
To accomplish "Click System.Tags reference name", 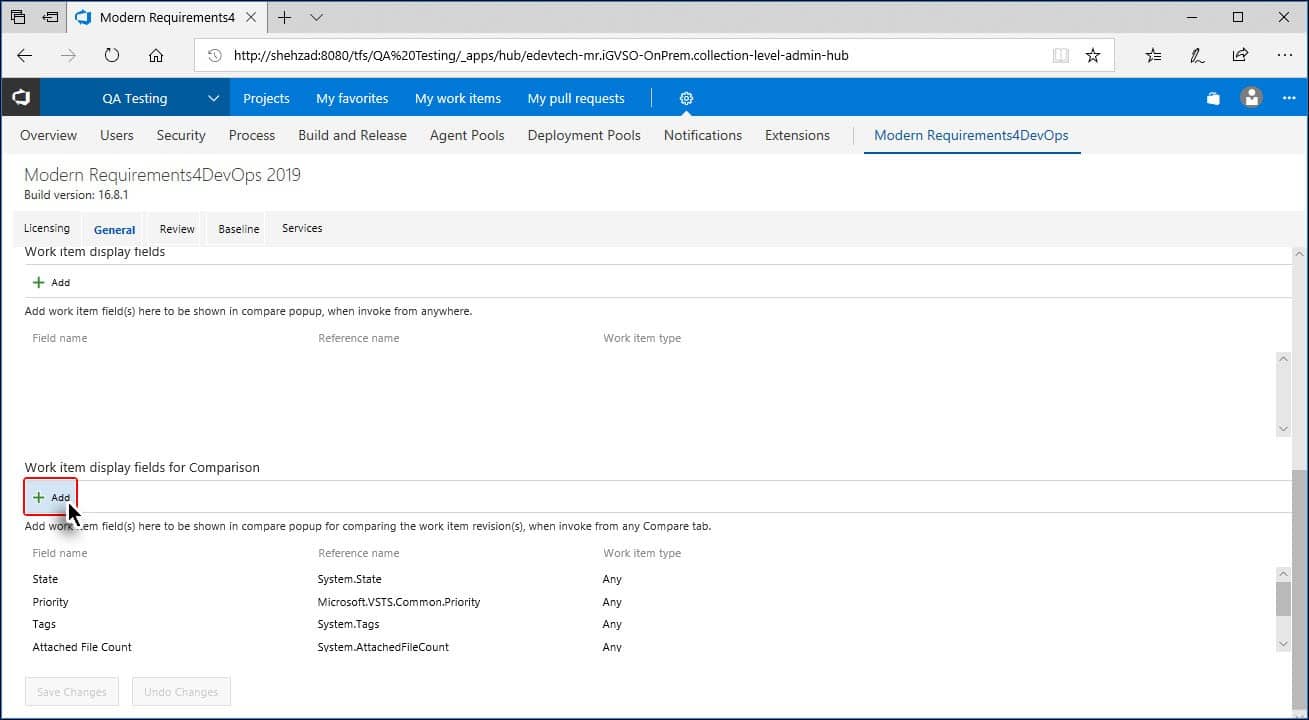I will tap(349, 624).
